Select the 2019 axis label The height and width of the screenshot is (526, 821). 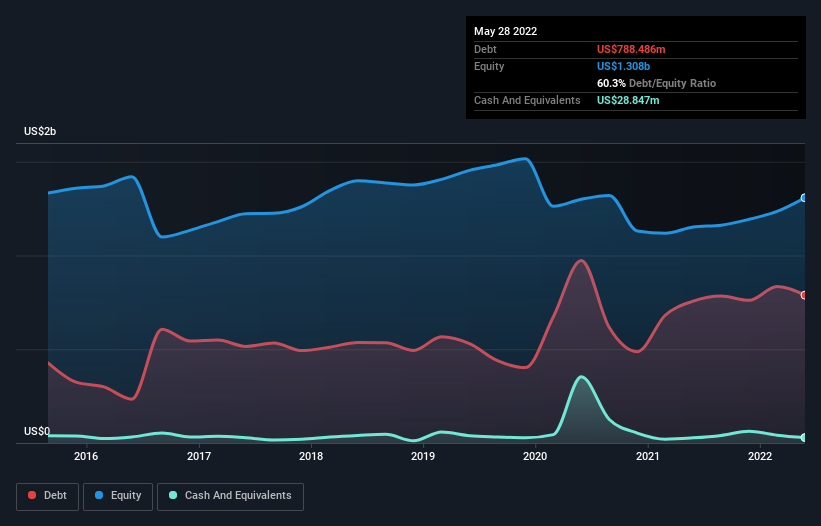click(423, 456)
